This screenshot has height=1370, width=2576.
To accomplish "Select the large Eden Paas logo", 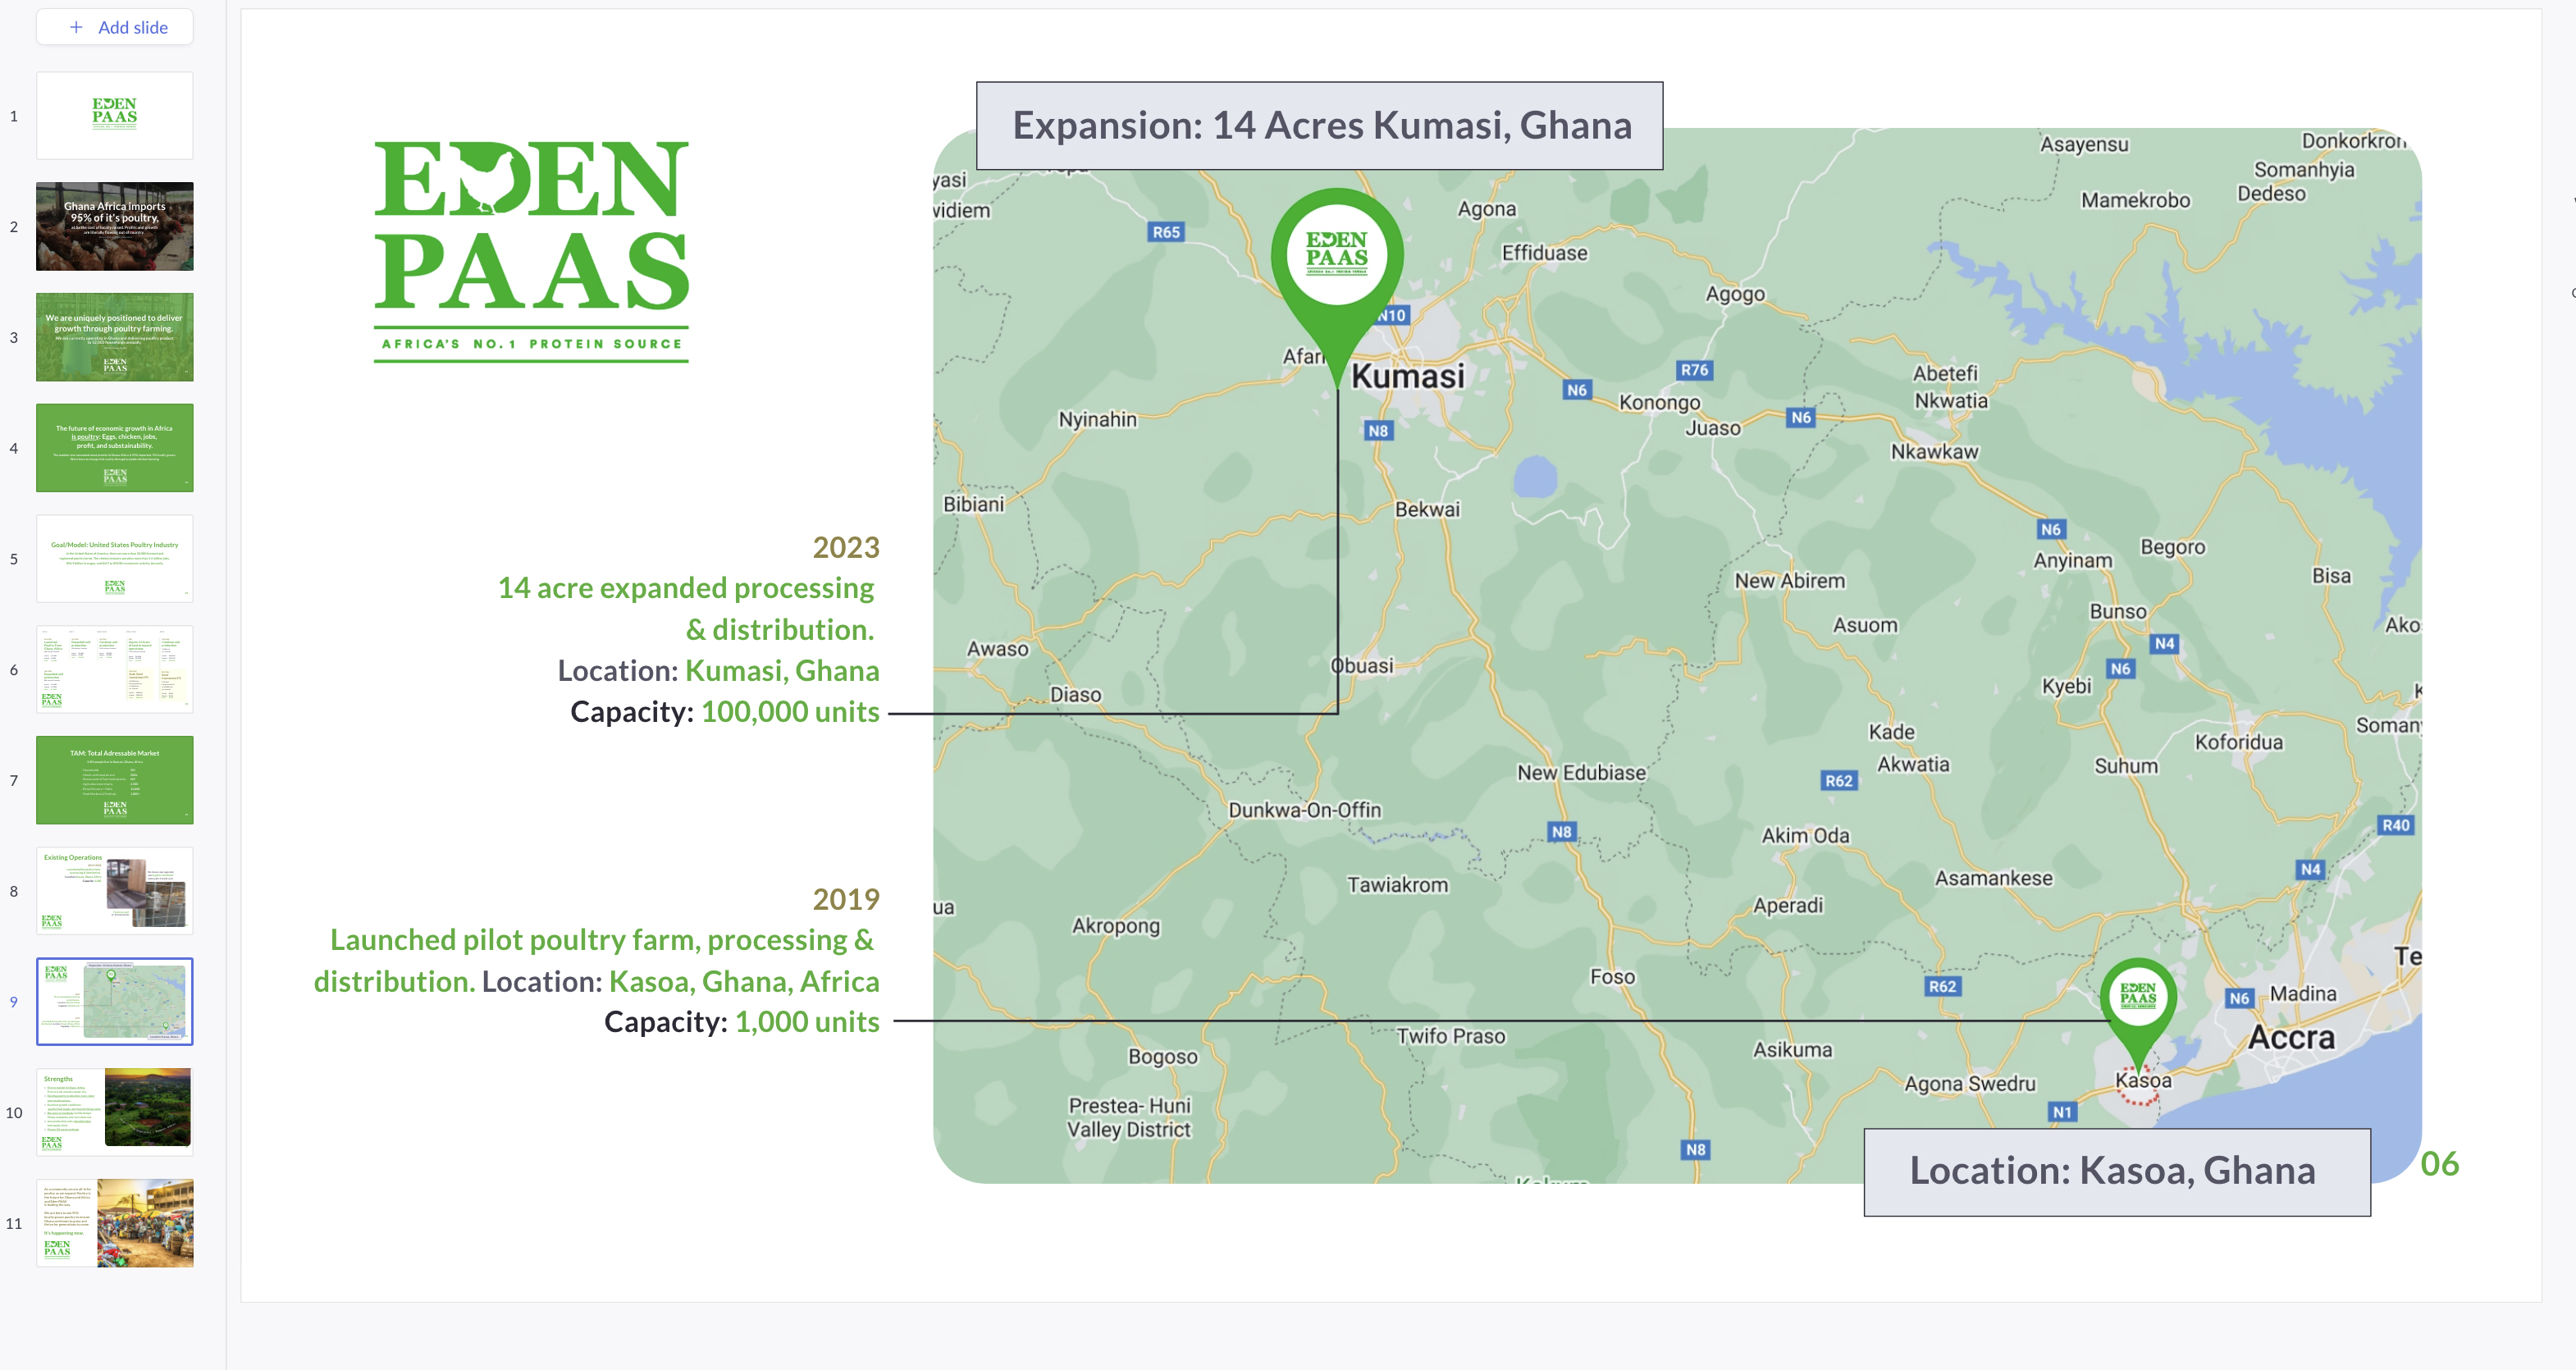I will 531,250.
